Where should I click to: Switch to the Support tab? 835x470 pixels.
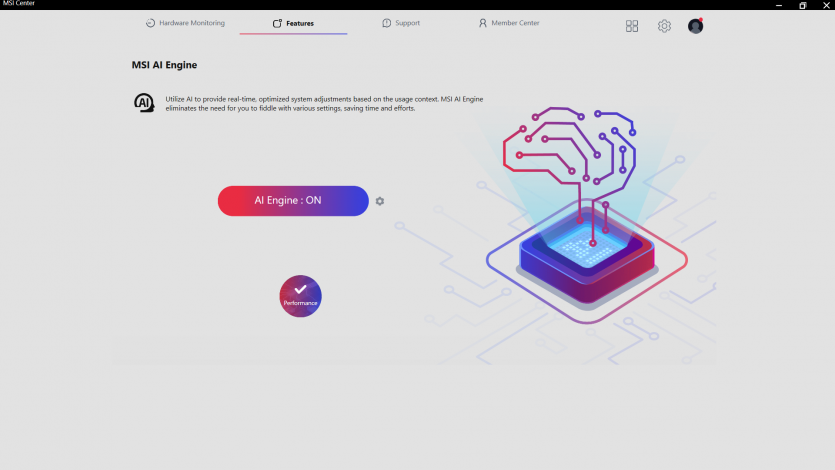pyautogui.click(x=406, y=23)
